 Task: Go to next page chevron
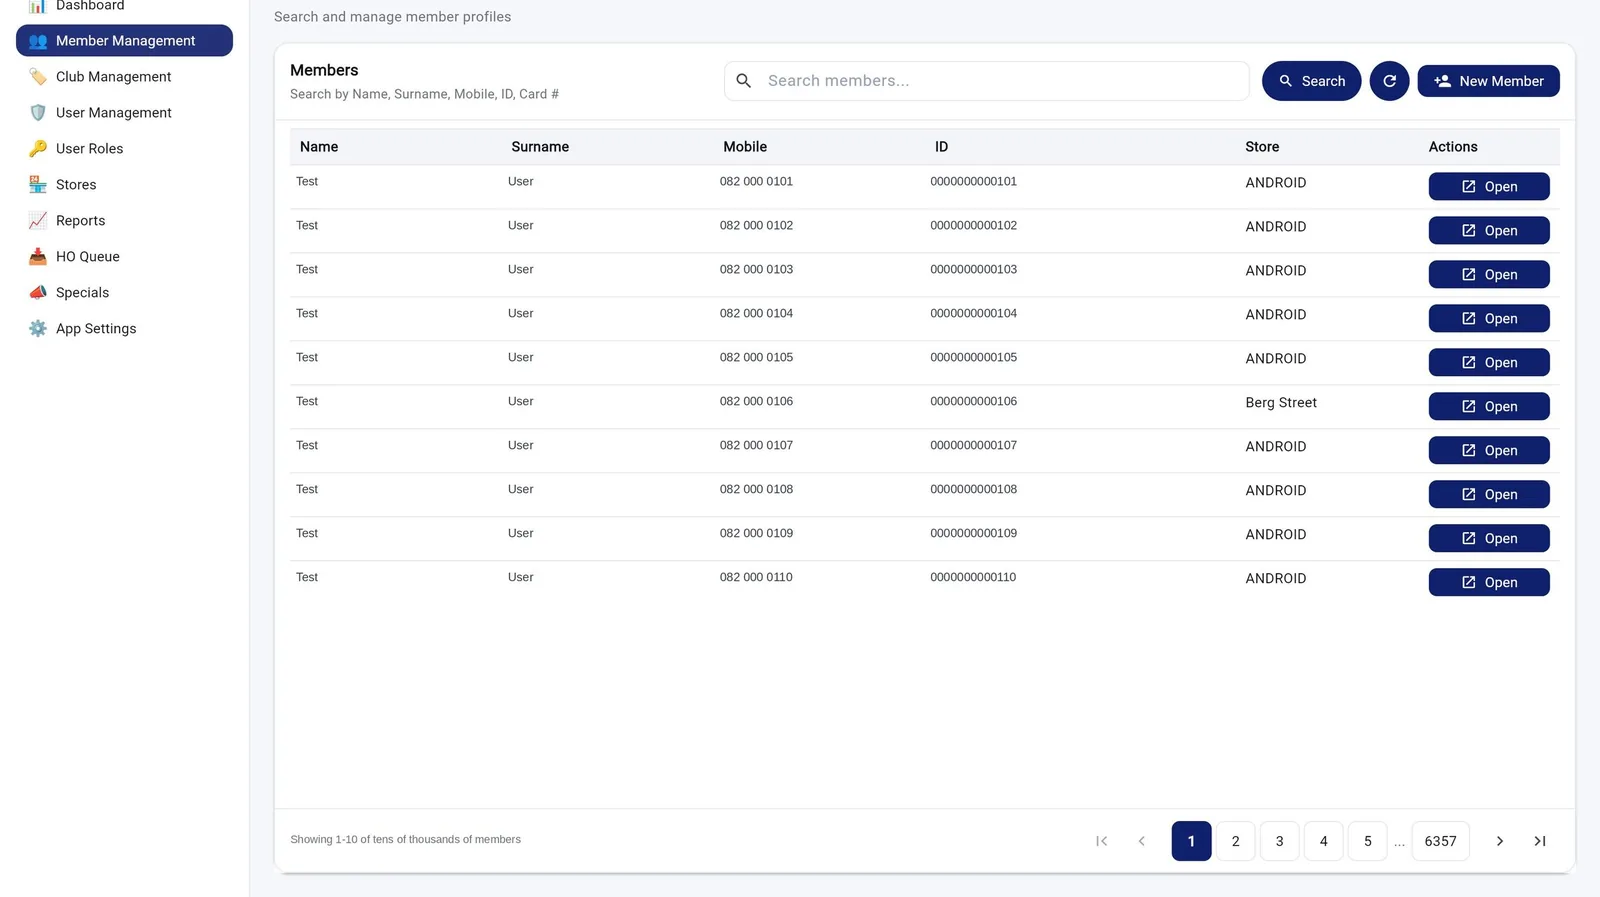1499,841
